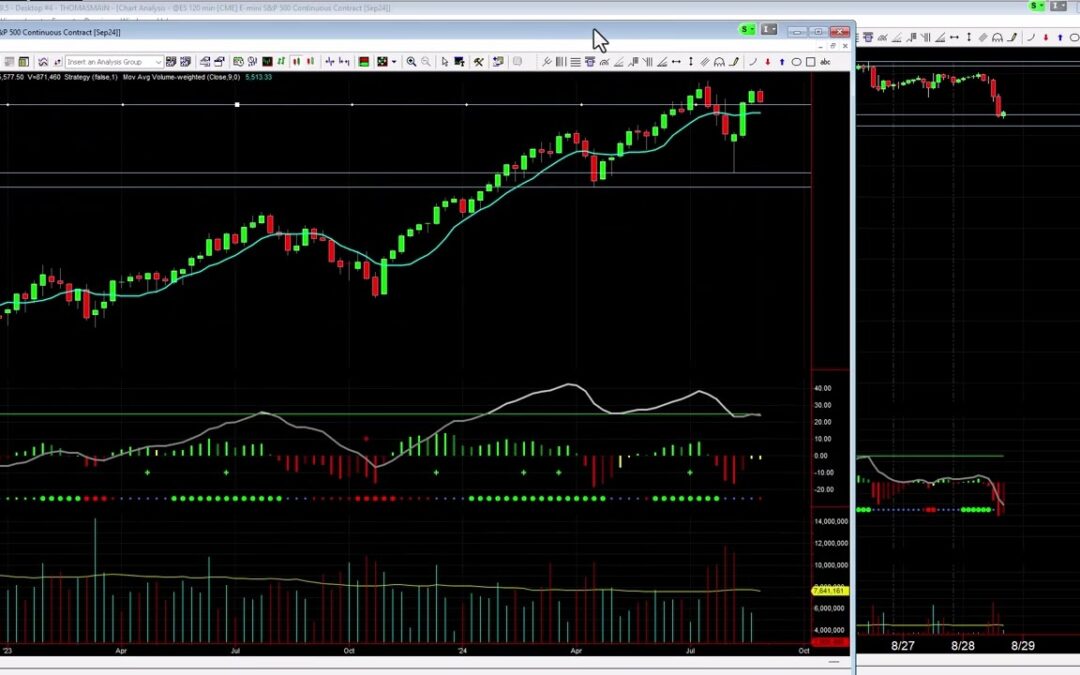Click the green S dropdown in top-right window

[x=1037, y=6]
